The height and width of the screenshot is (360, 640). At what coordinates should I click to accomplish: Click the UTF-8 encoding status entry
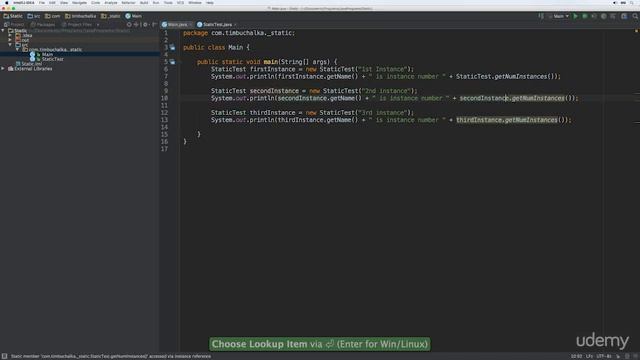604,356
